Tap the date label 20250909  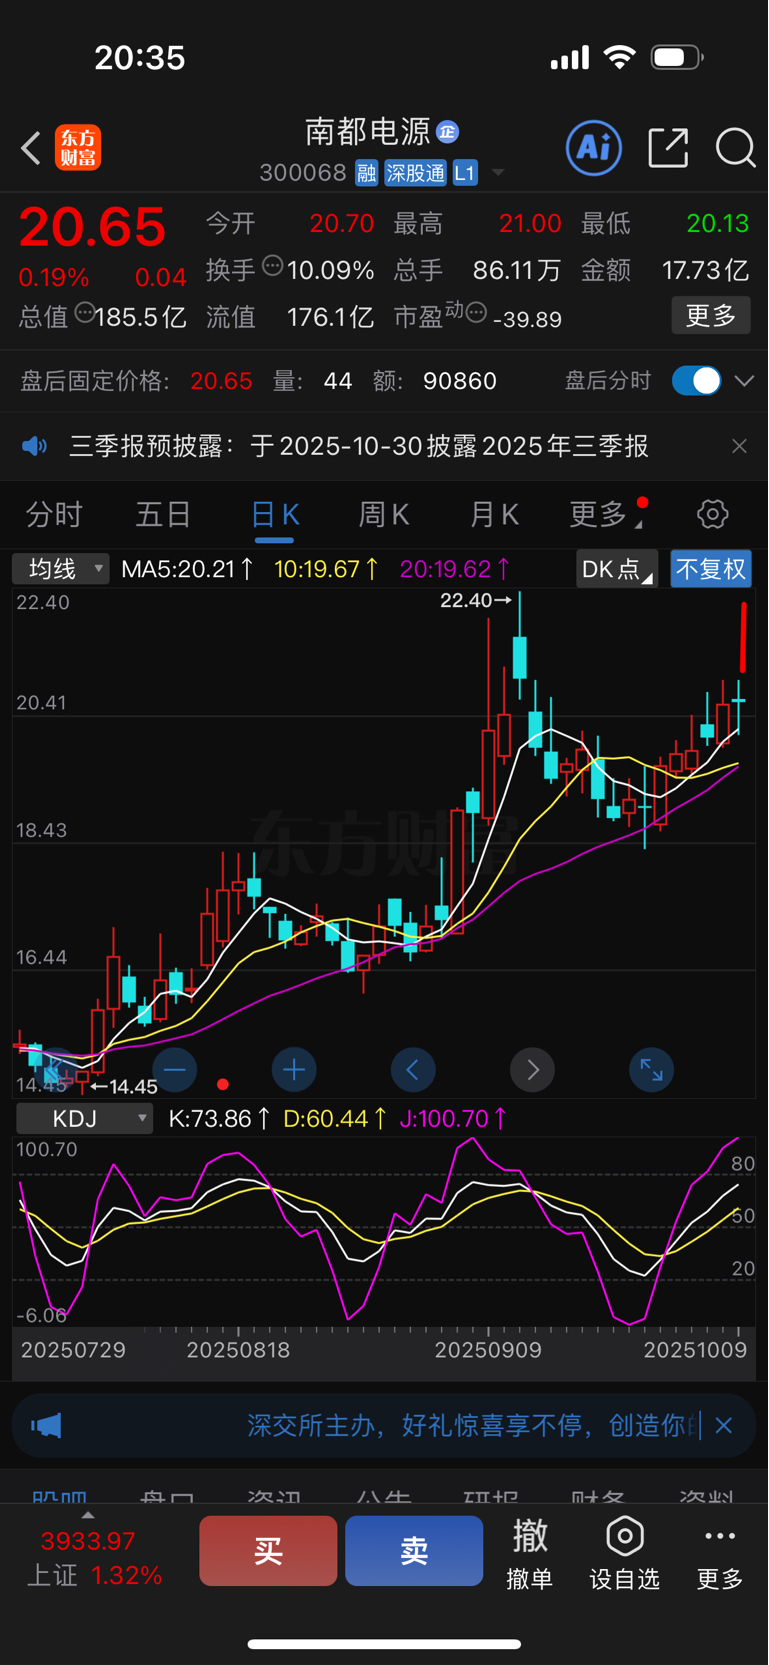[488, 1350]
